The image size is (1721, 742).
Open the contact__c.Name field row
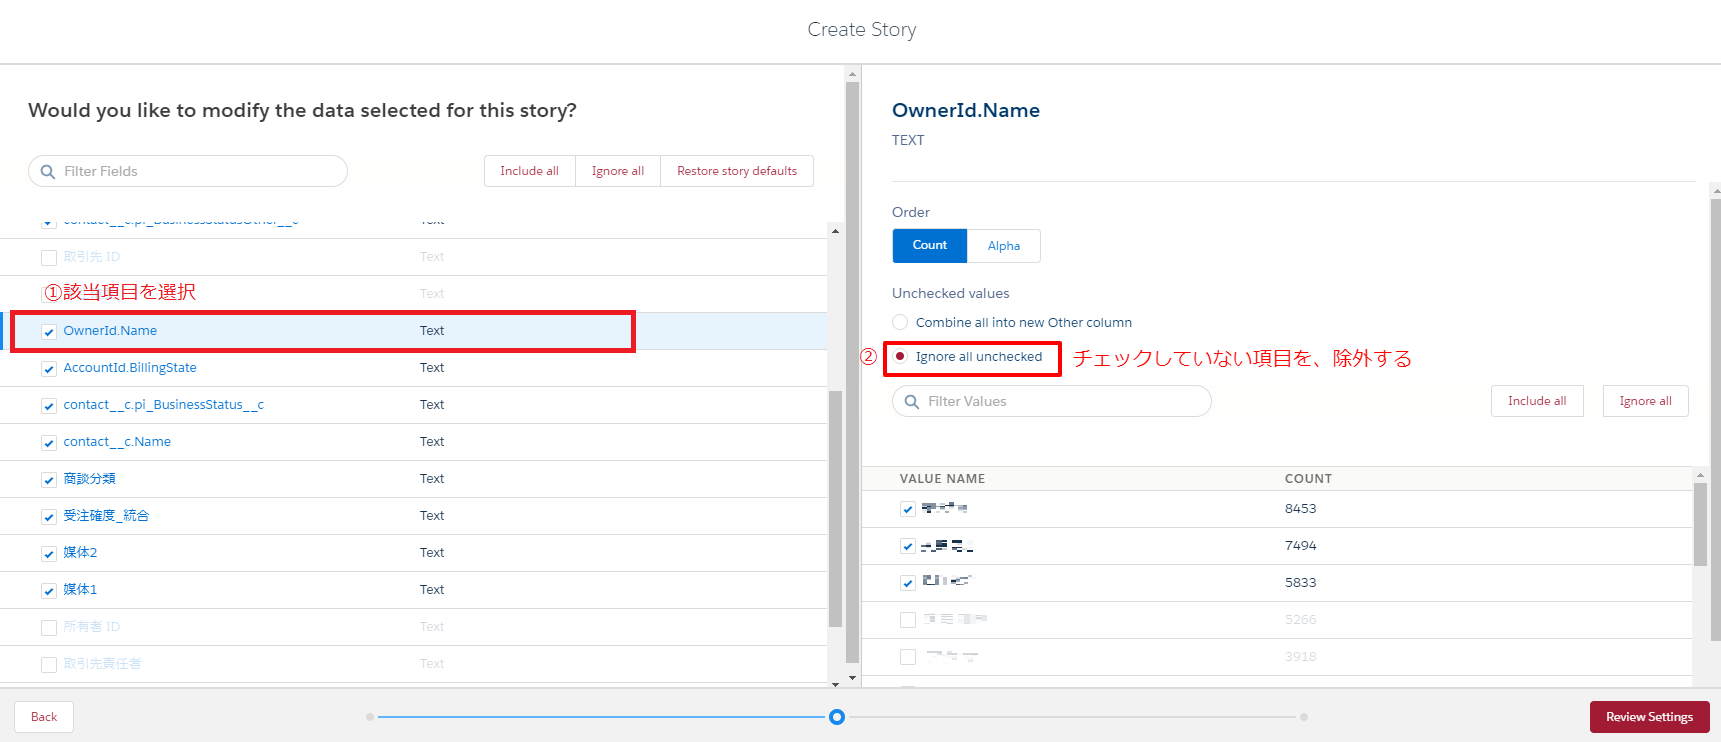pyautogui.click(x=117, y=442)
